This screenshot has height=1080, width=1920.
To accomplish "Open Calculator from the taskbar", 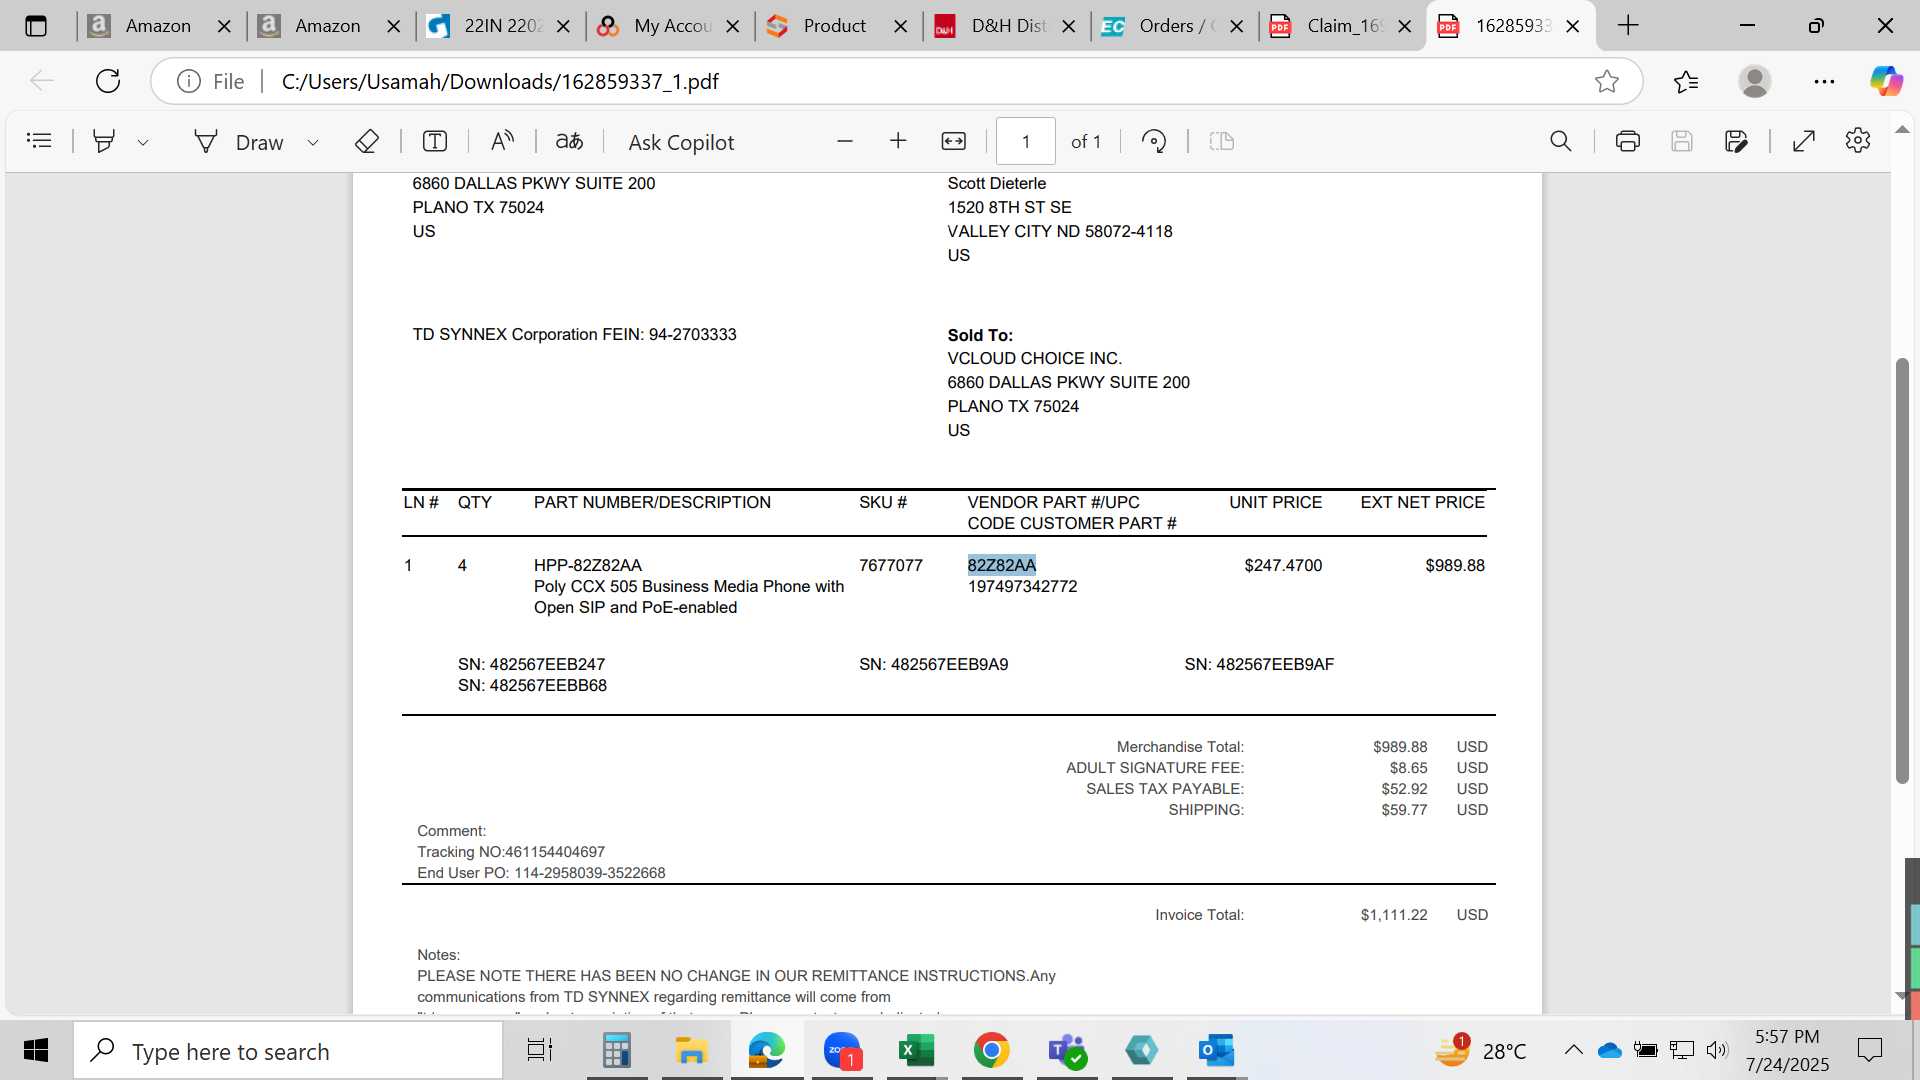I will pos(616,1050).
